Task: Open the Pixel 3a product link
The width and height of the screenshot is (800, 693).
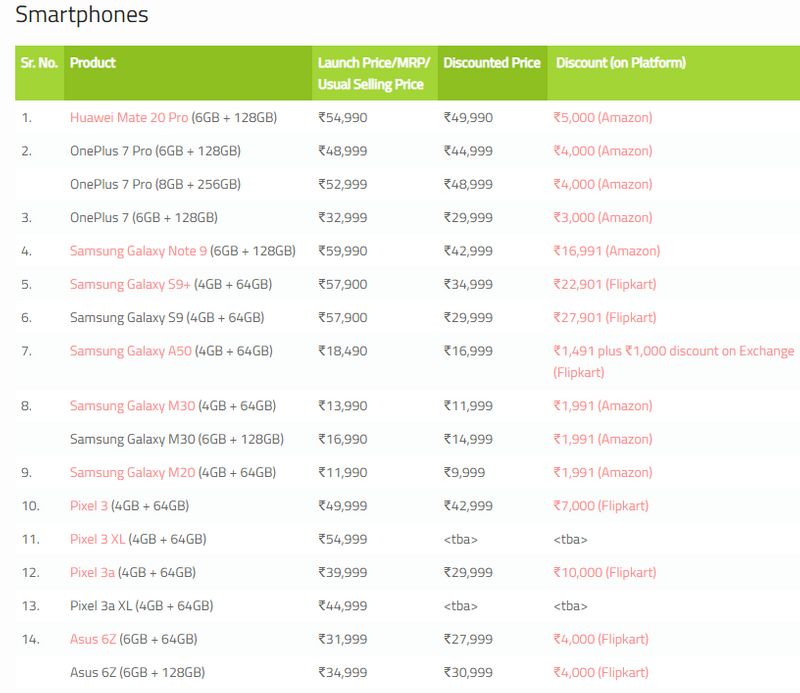Action: point(92,573)
